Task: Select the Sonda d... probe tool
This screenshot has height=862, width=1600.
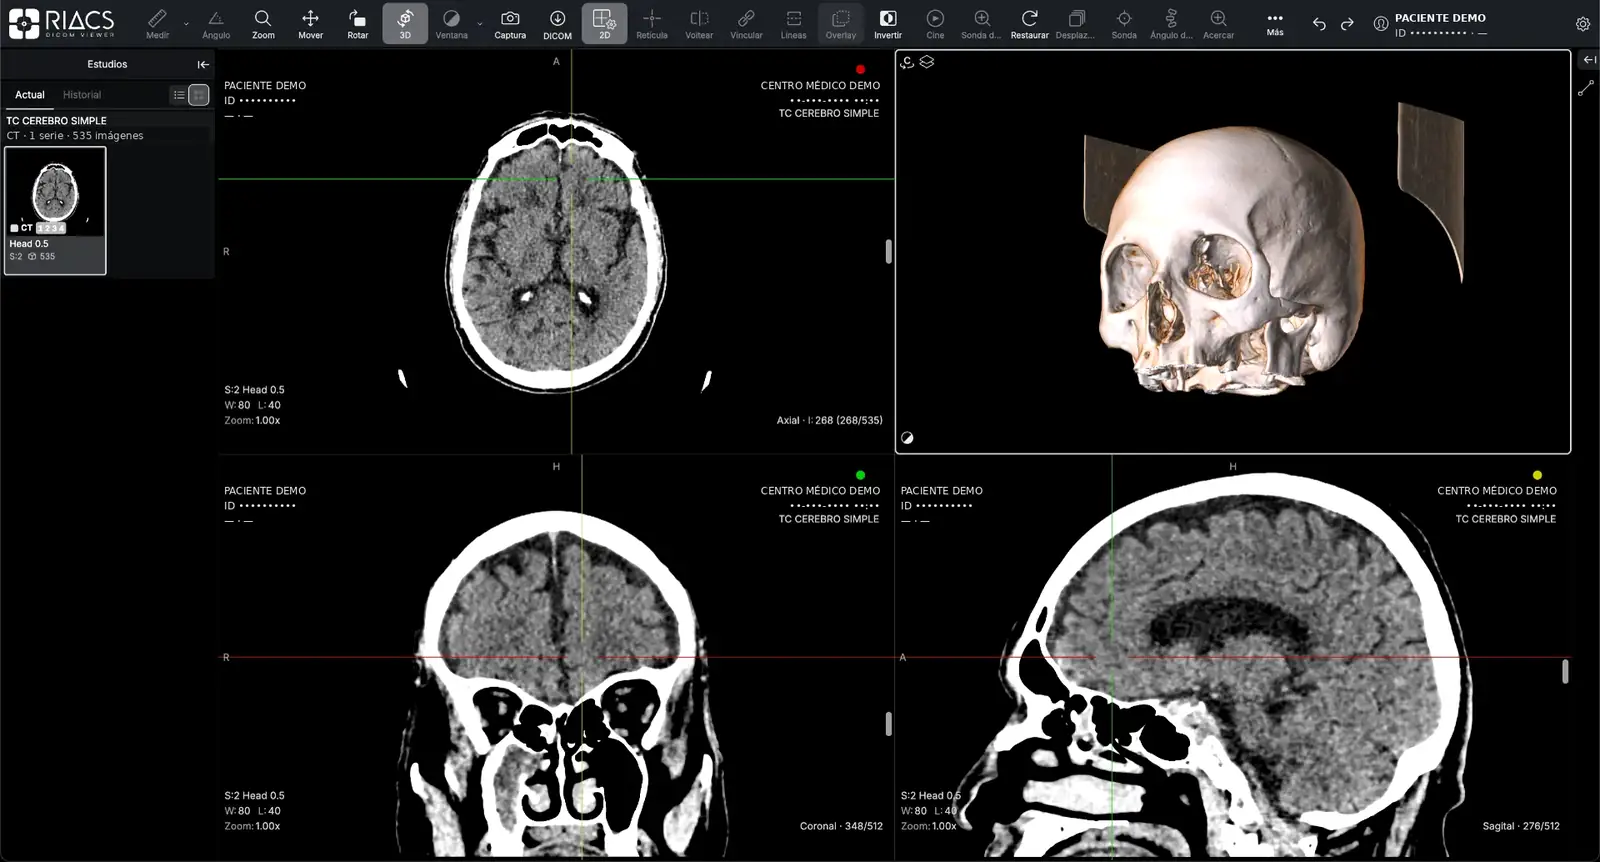Action: (981, 23)
